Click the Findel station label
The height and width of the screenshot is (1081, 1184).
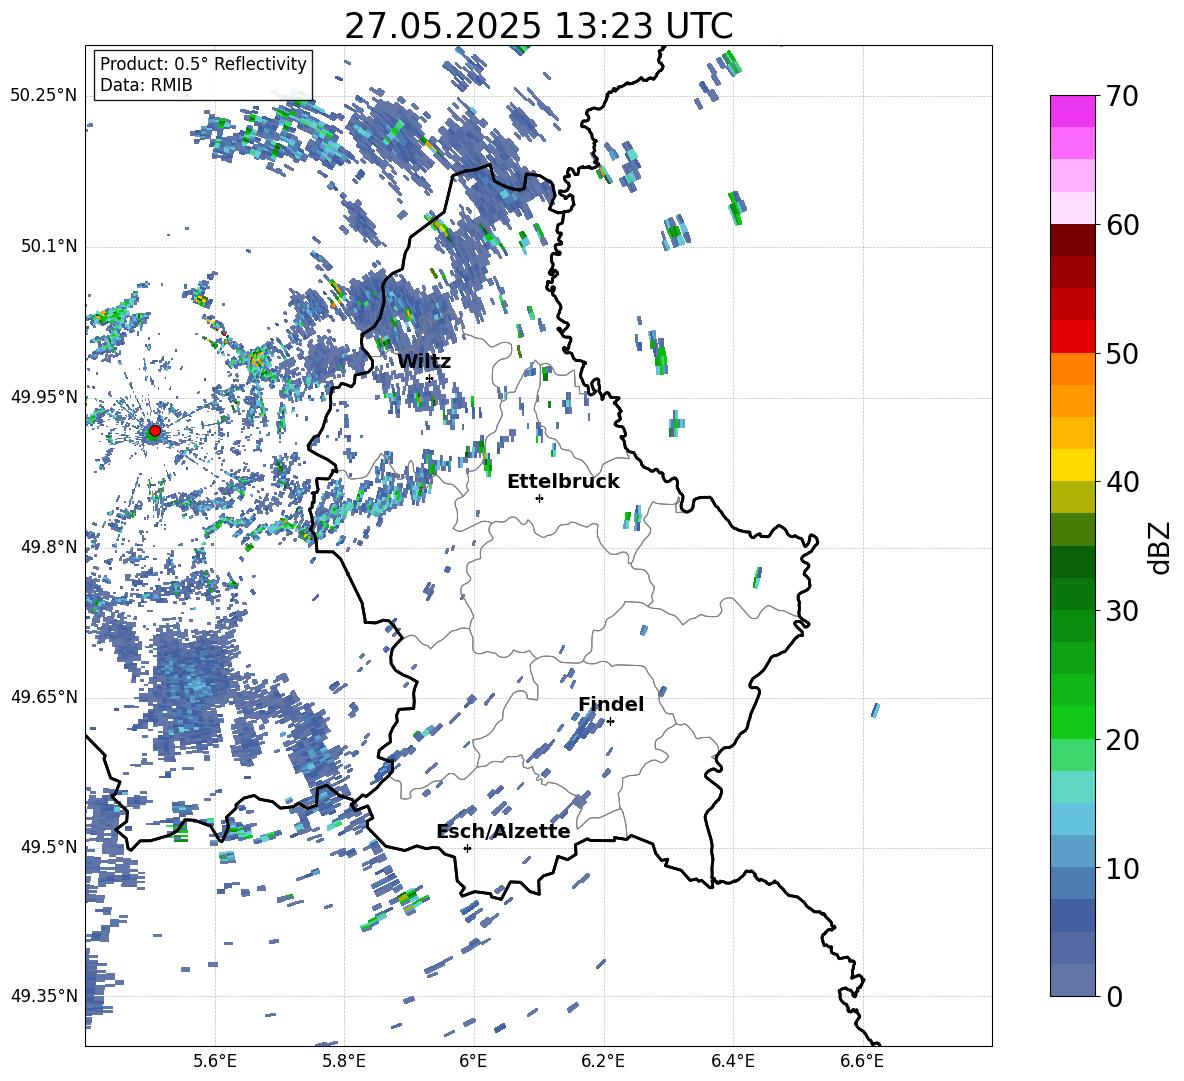pyautogui.click(x=611, y=704)
